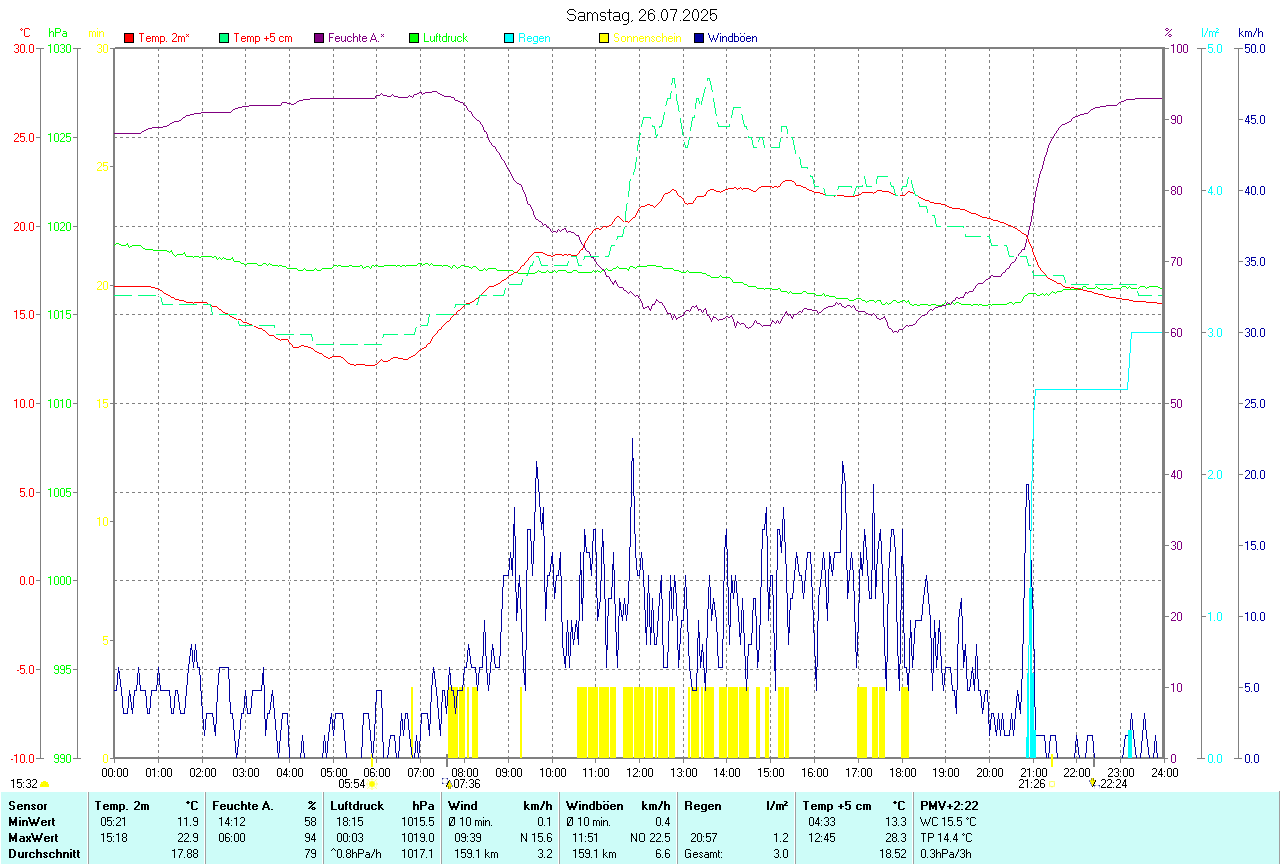Click the red Temp. 2m legend swatch

129,38
